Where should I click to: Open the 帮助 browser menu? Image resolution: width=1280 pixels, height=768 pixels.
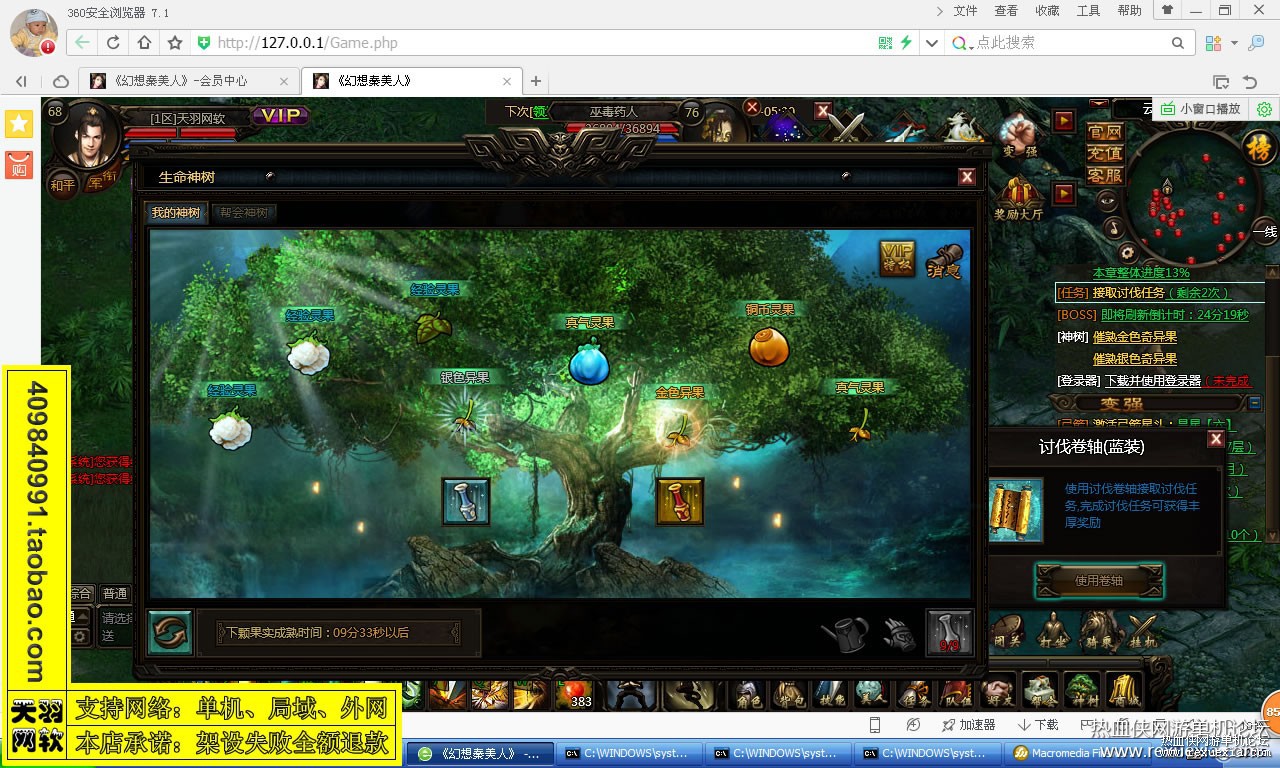[x=1129, y=11]
